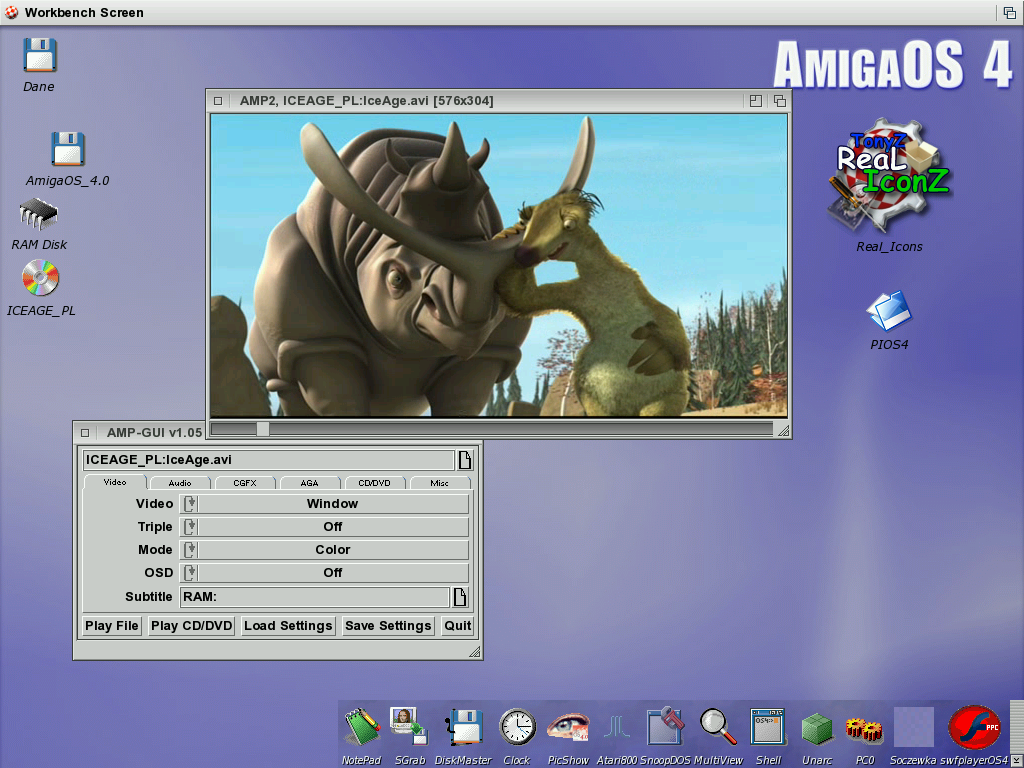Image resolution: width=1024 pixels, height=768 pixels.
Task: Launch SnoopDOS from the dock
Action: (x=665, y=726)
